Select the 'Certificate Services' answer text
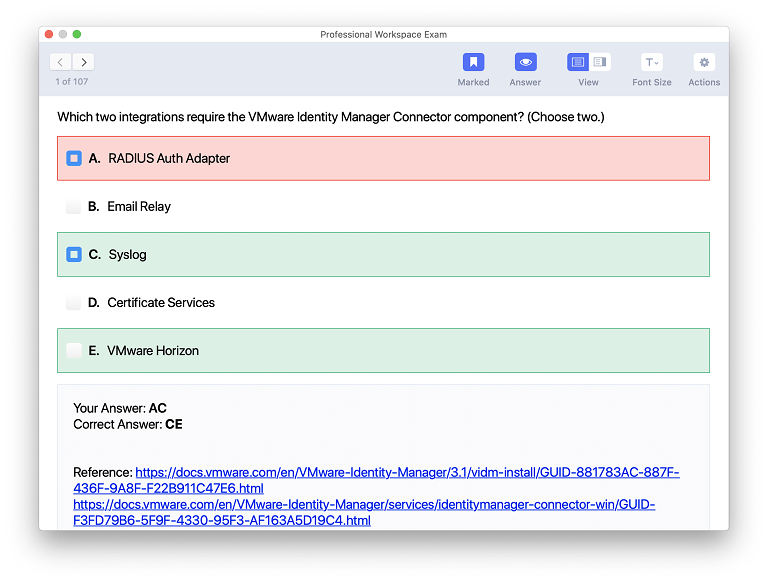This screenshot has height=582, width=768. point(161,302)
